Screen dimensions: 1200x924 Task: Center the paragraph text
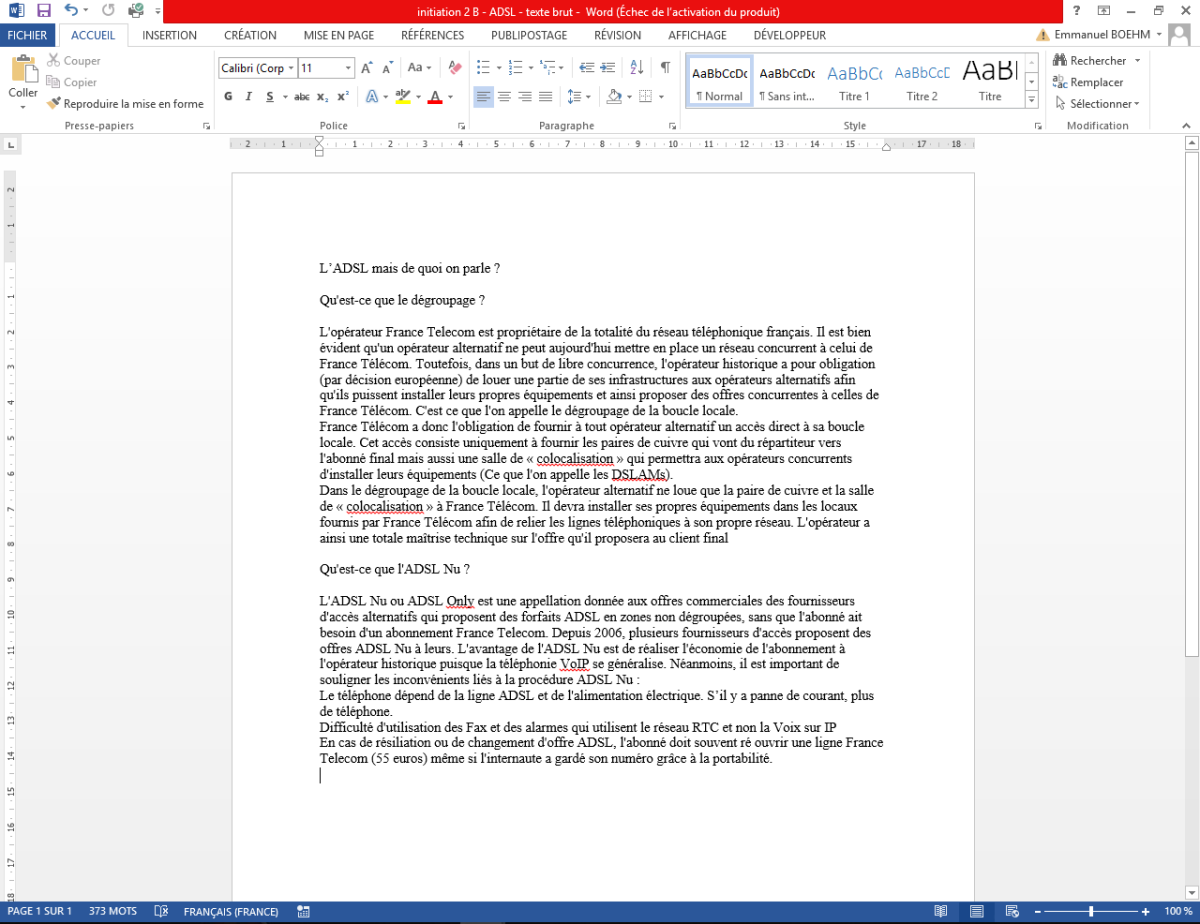point(504,97)
